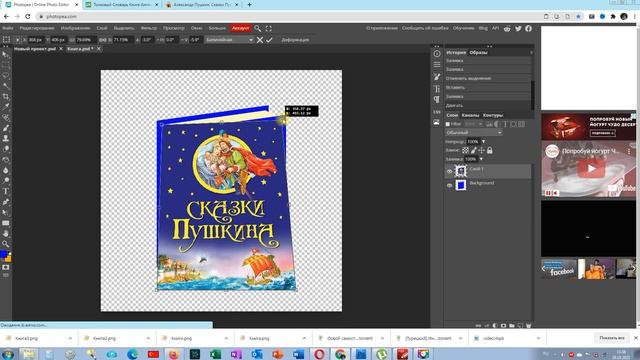
Task: Open the character panel icon
Action: (437, 89)
